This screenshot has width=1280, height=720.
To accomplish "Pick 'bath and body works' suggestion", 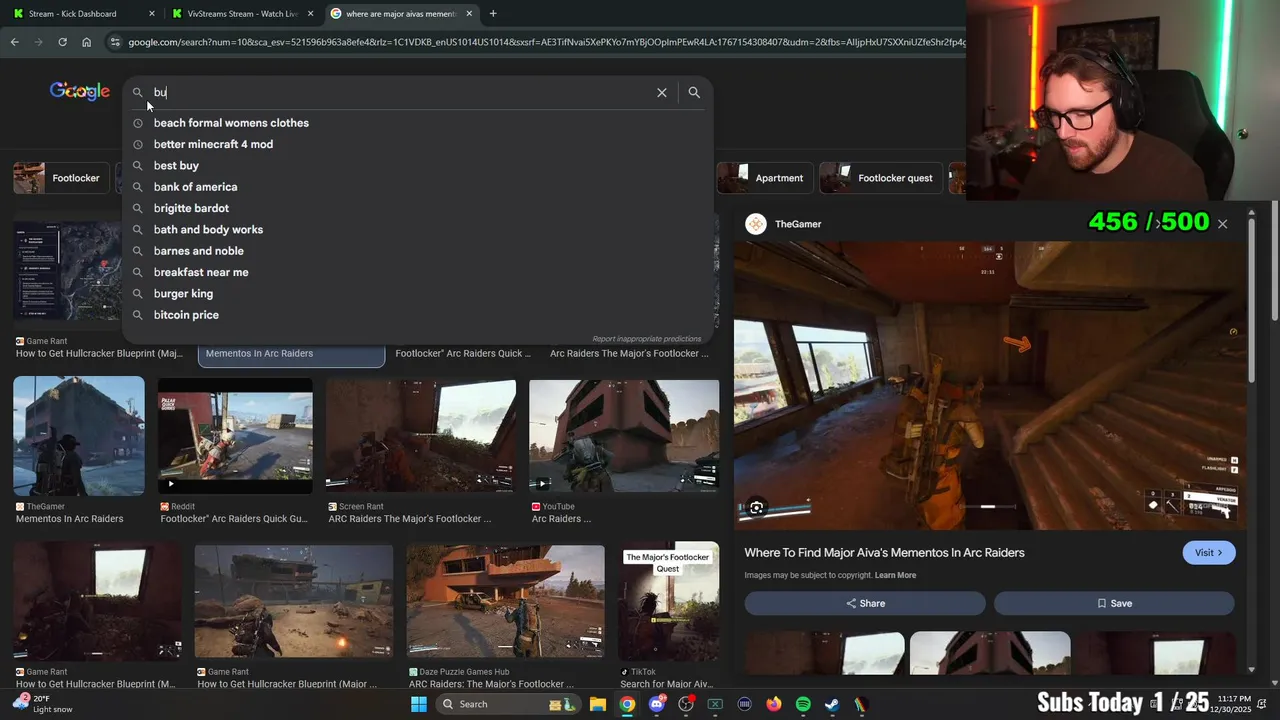I will [208, 230].
